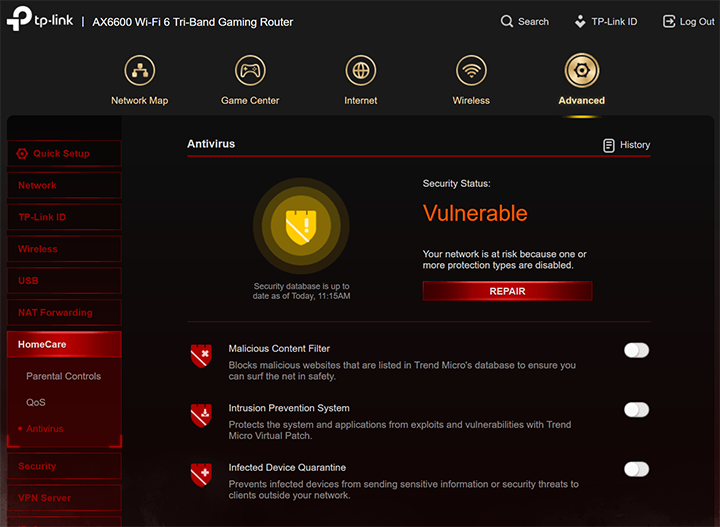
Task: Open Parental Controls submenu item
Action: [x=63, y=377]
